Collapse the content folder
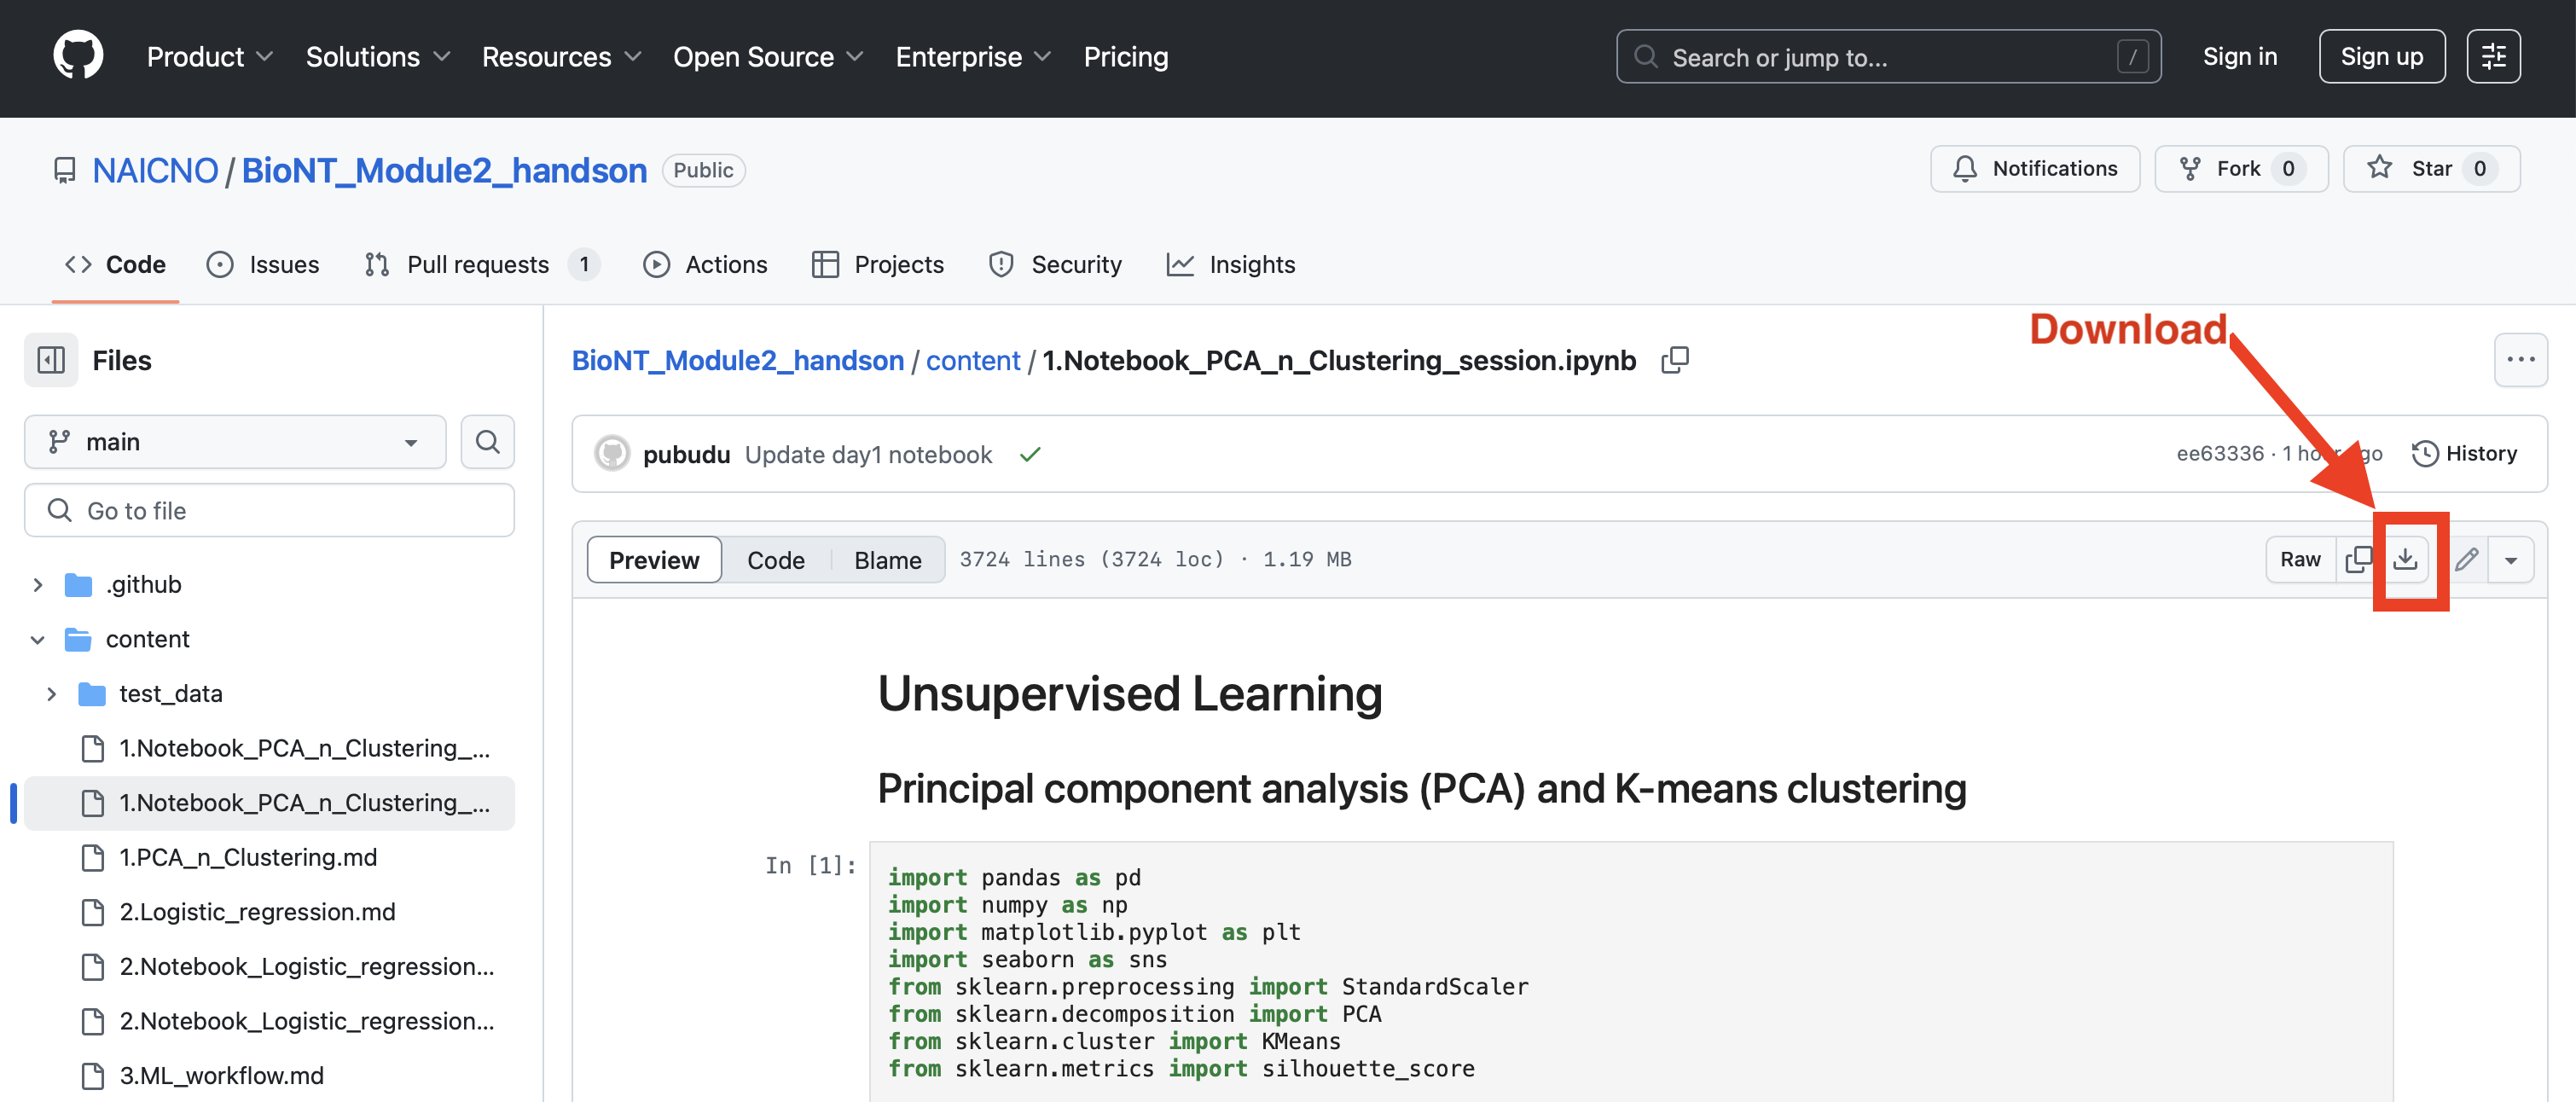2576x1102 pixels. pos(37,639)
